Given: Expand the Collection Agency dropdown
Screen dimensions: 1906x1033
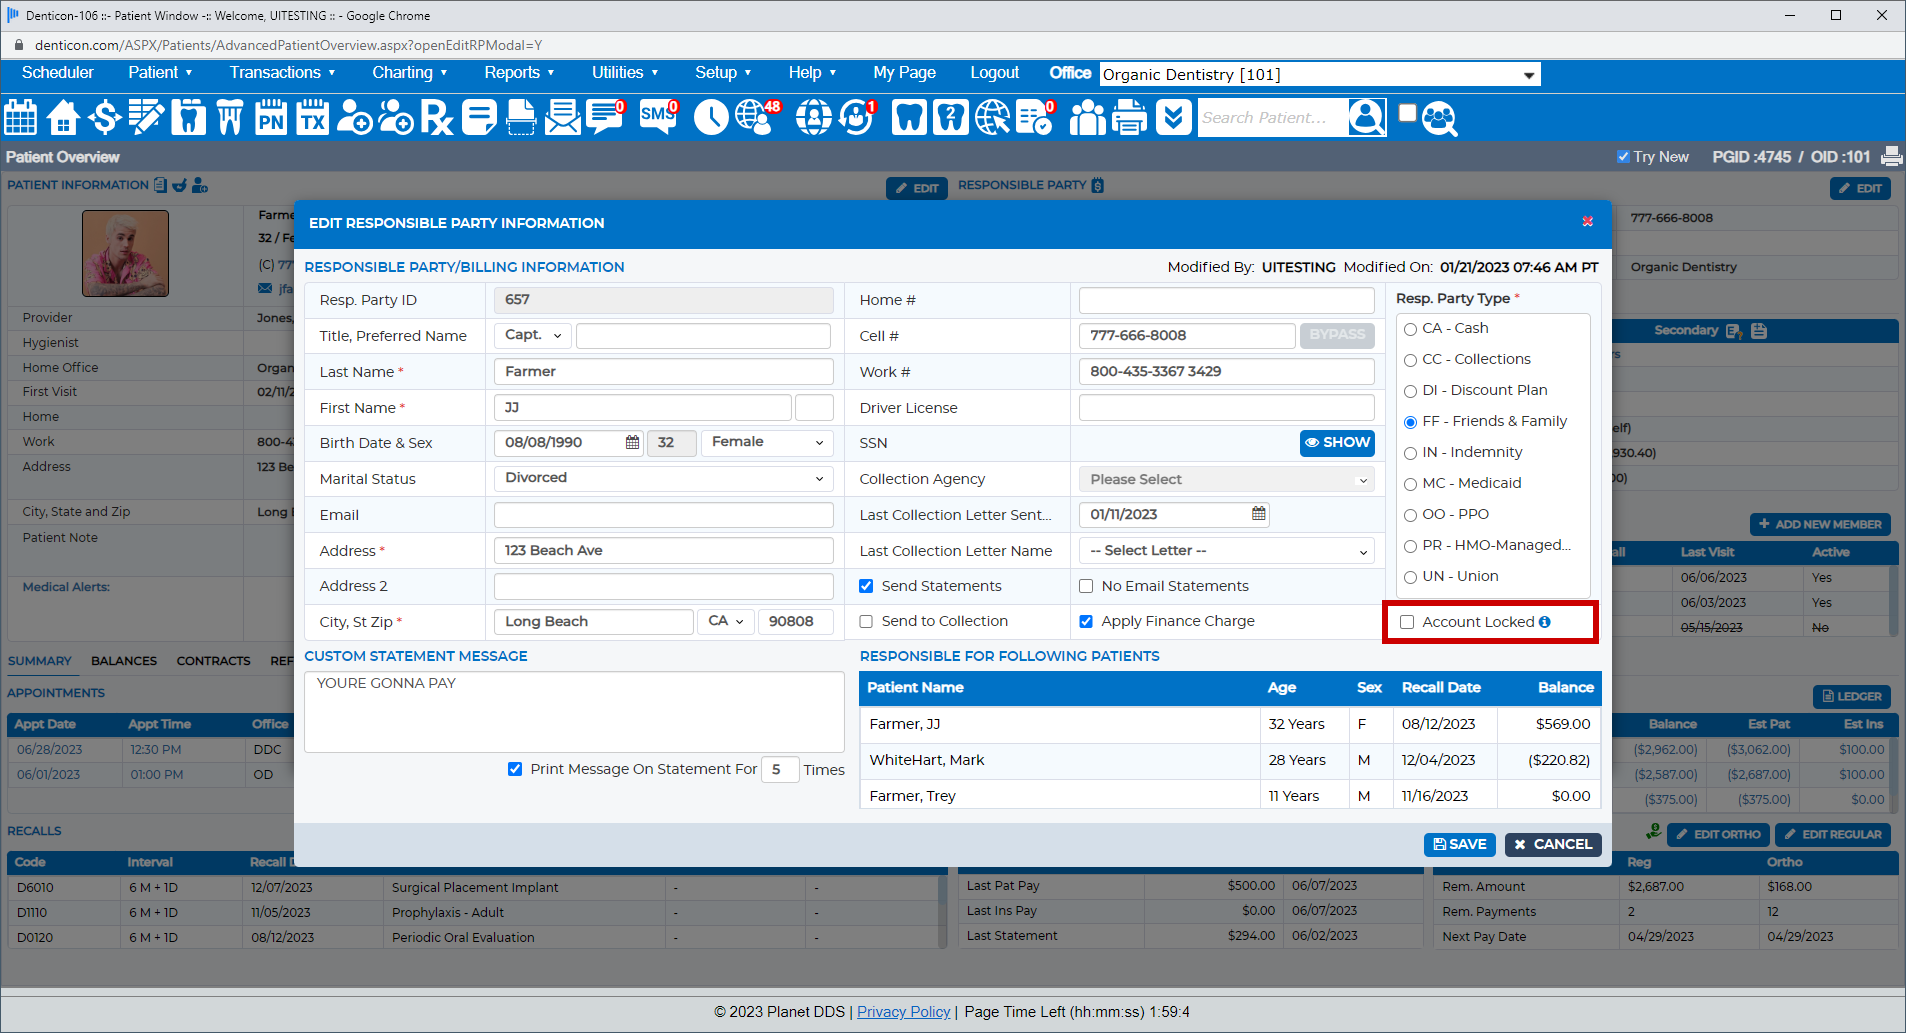Looking at the screenshot, I should 1226,479.
